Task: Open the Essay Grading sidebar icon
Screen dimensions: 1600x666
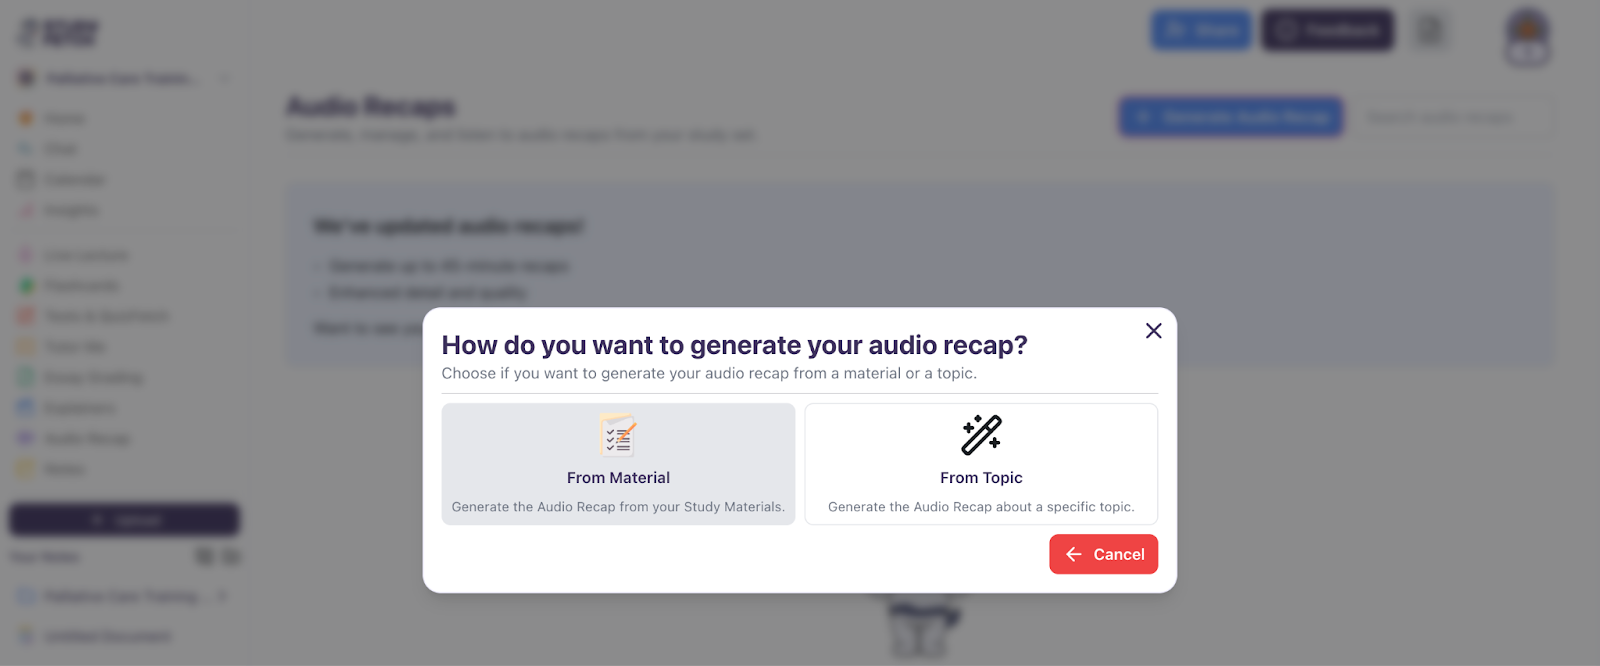Action: tap(26, 377)
